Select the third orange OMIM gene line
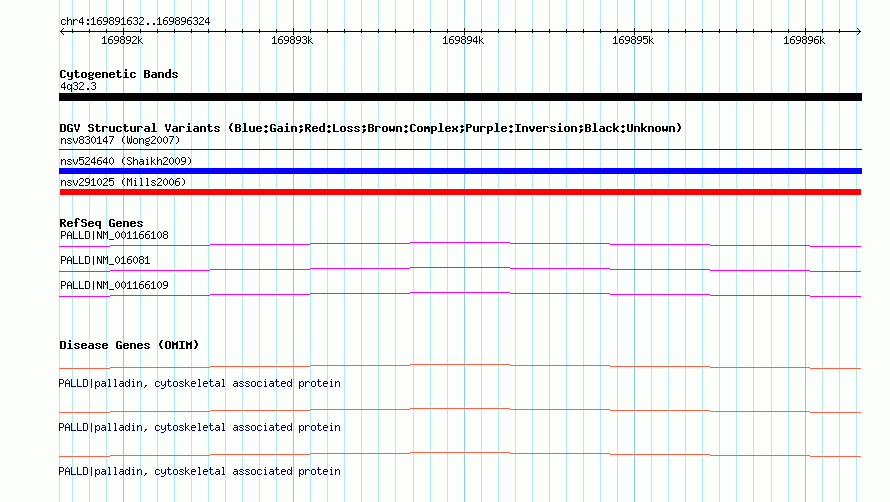Screen dimensions: 890x502 (460, 454)
